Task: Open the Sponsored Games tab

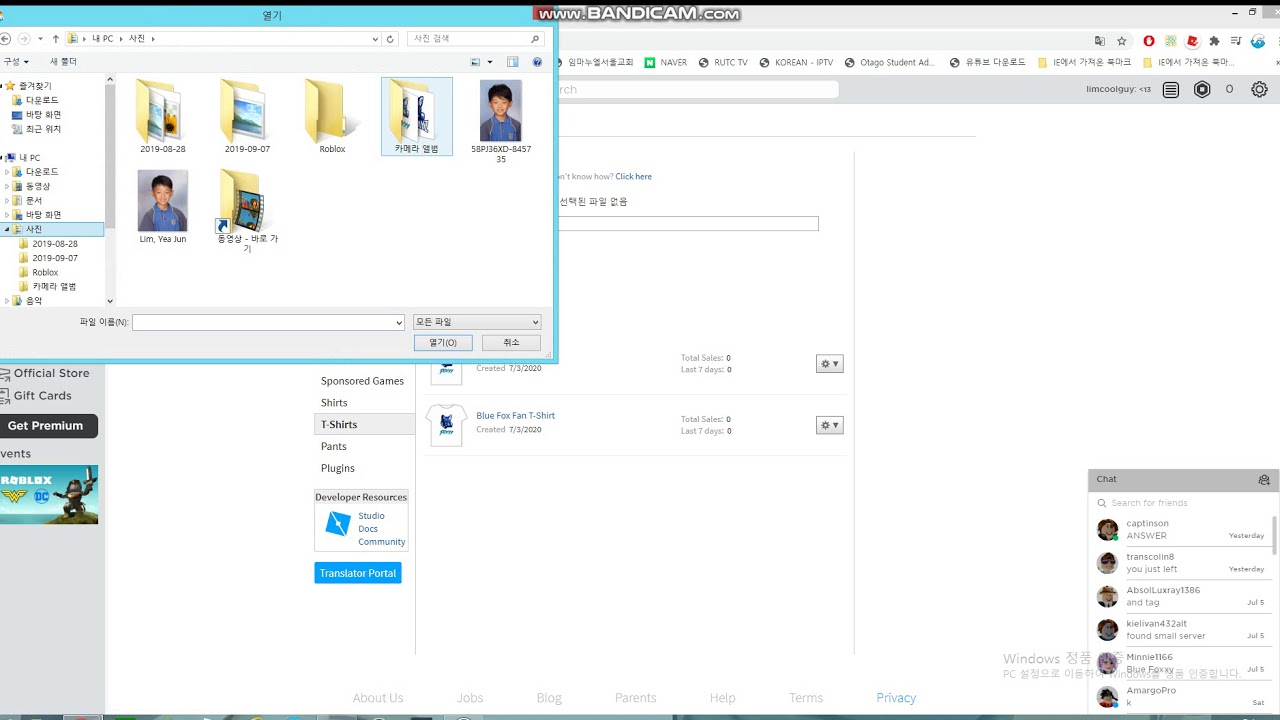Action: point(364,381)
